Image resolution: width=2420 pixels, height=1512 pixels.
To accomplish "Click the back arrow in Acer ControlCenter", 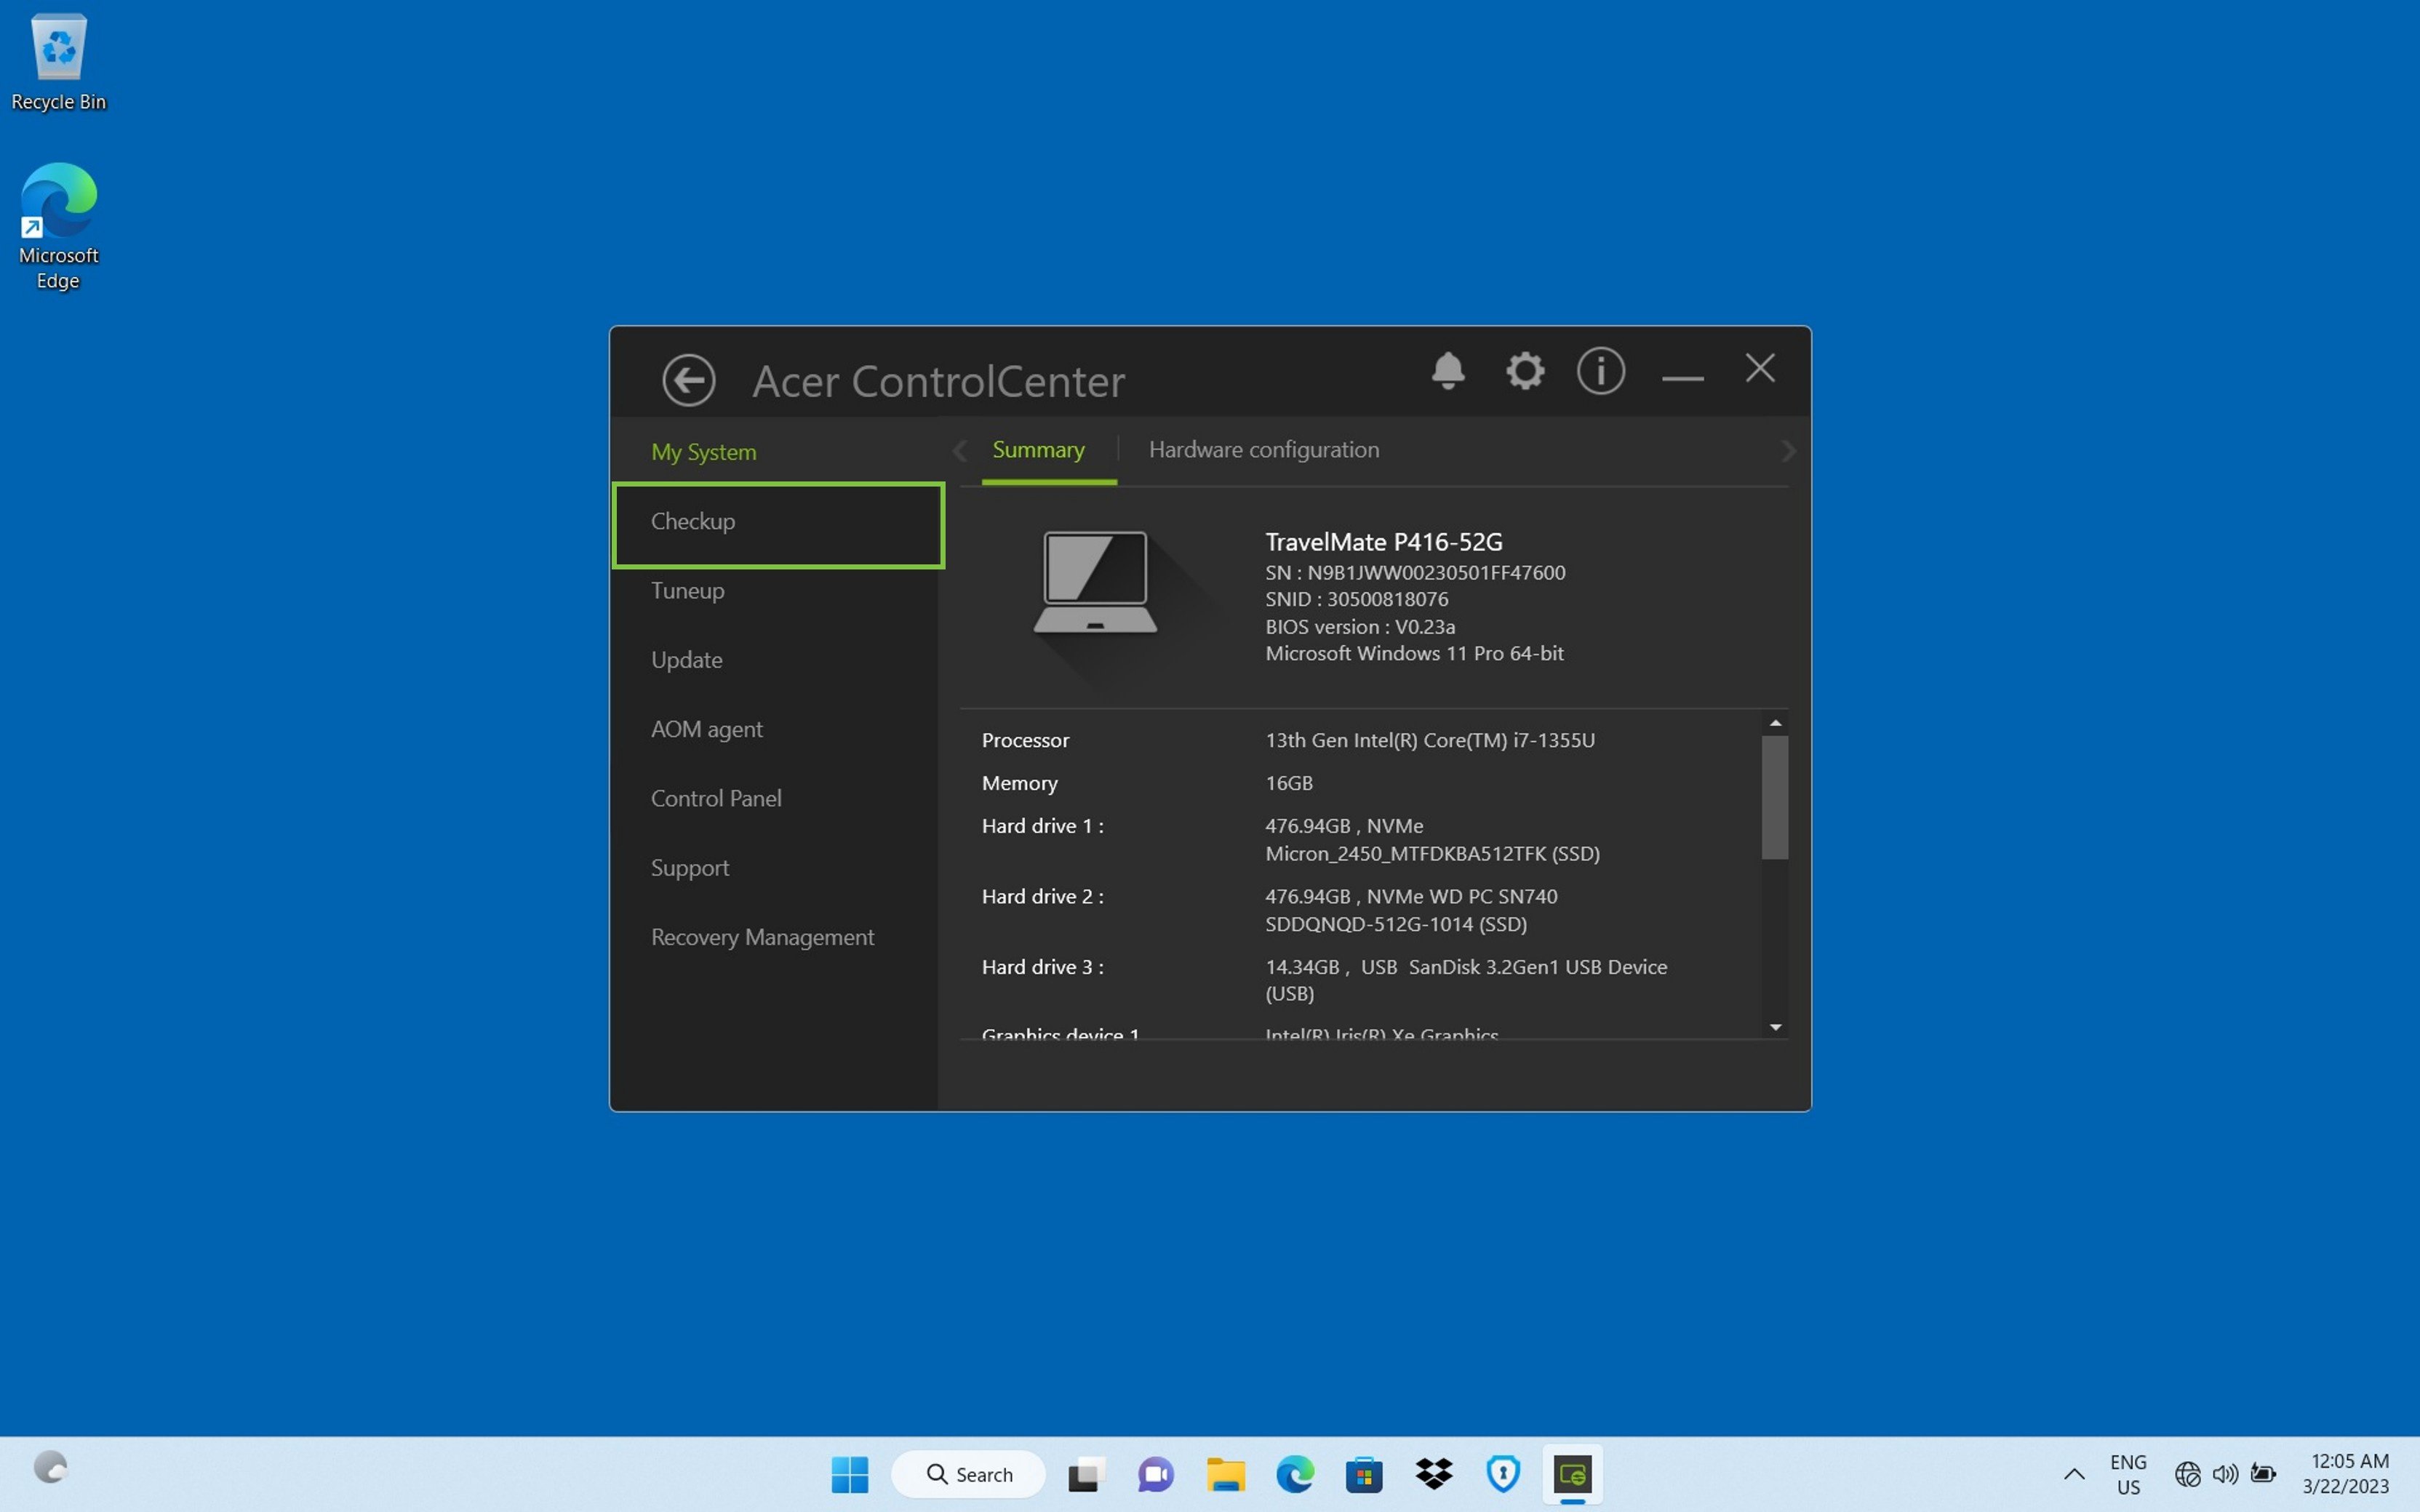I will [x=688, y=380].
